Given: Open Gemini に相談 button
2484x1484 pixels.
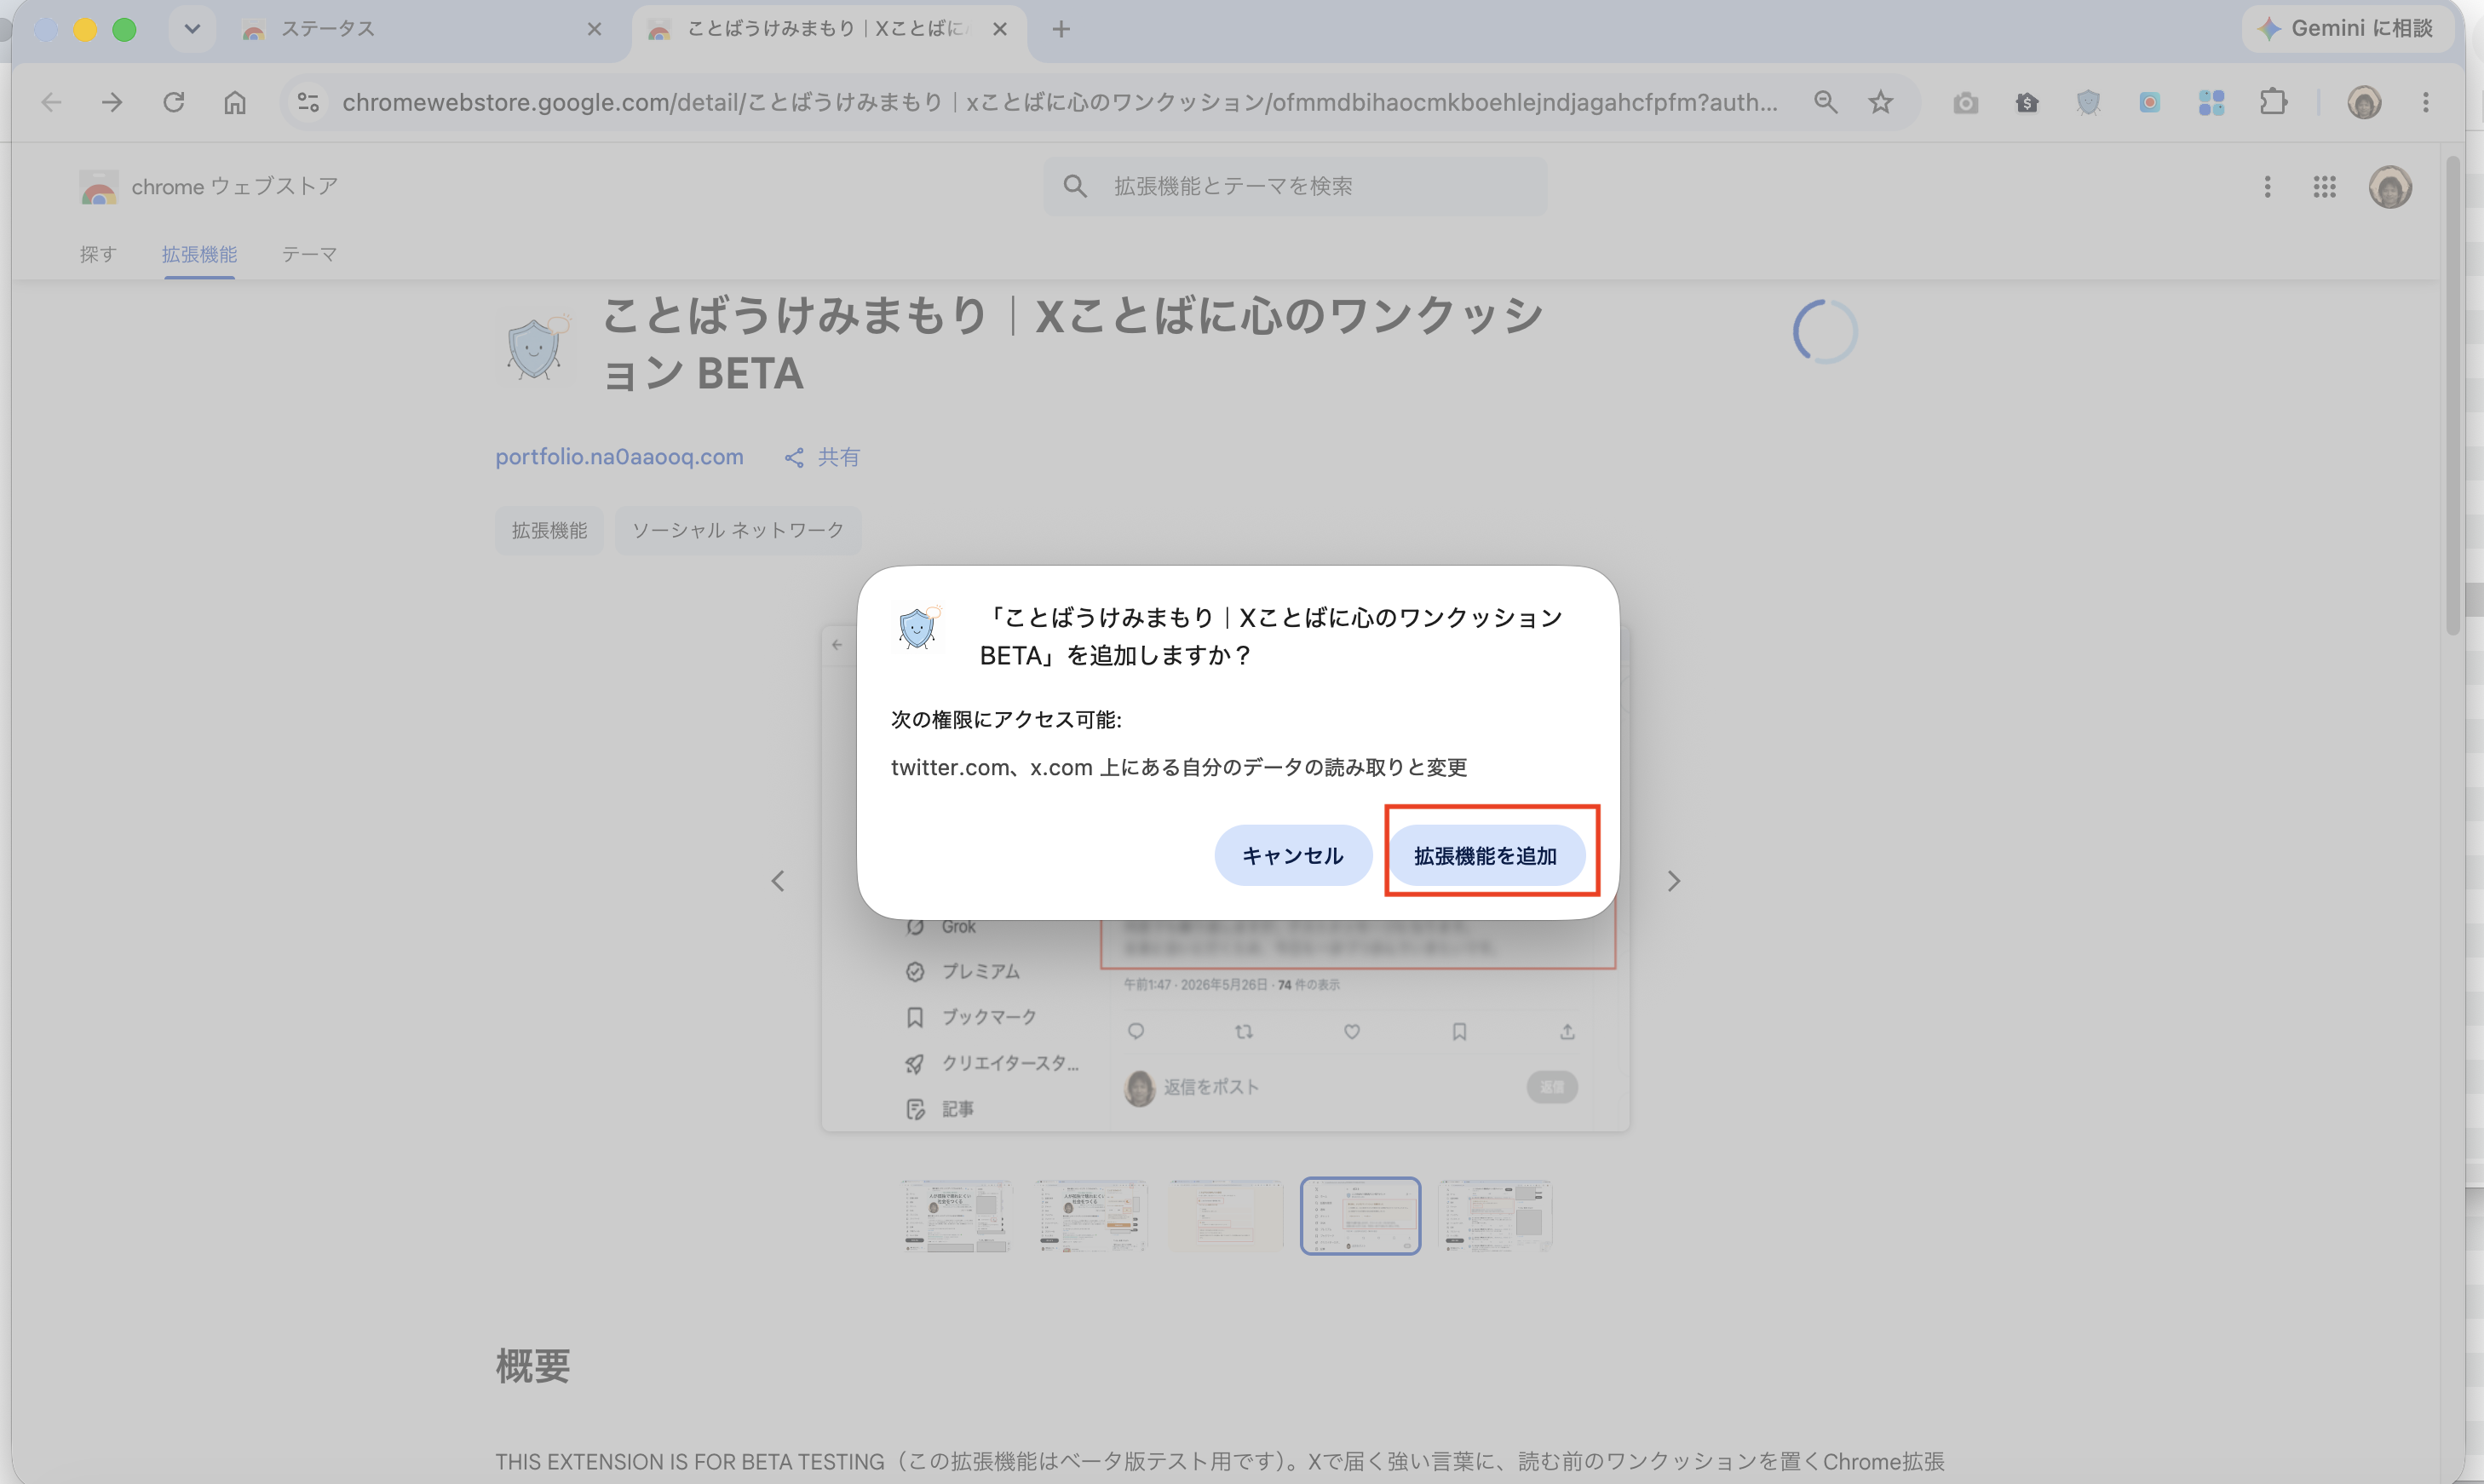Looking at the screenshot, I should 2347,28.
